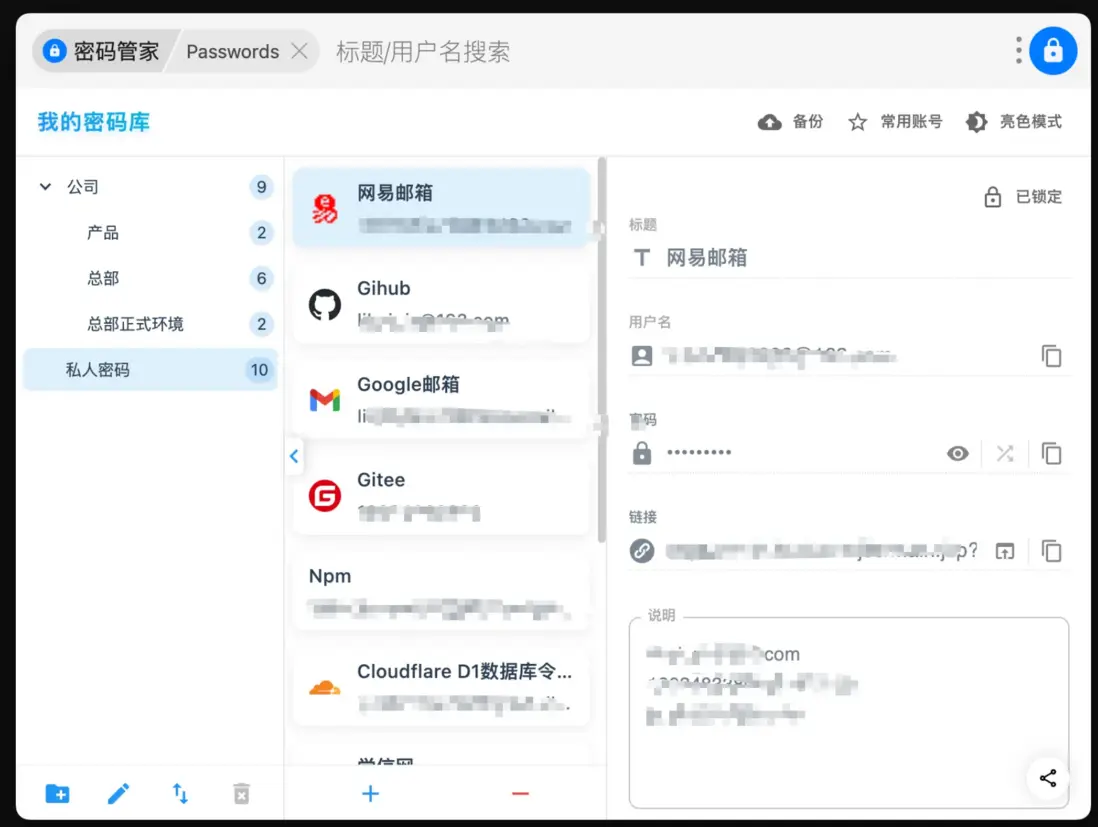1098x827 pixels.
Task: Click the 备份 cloud backup button
Action: click(790, 122)
